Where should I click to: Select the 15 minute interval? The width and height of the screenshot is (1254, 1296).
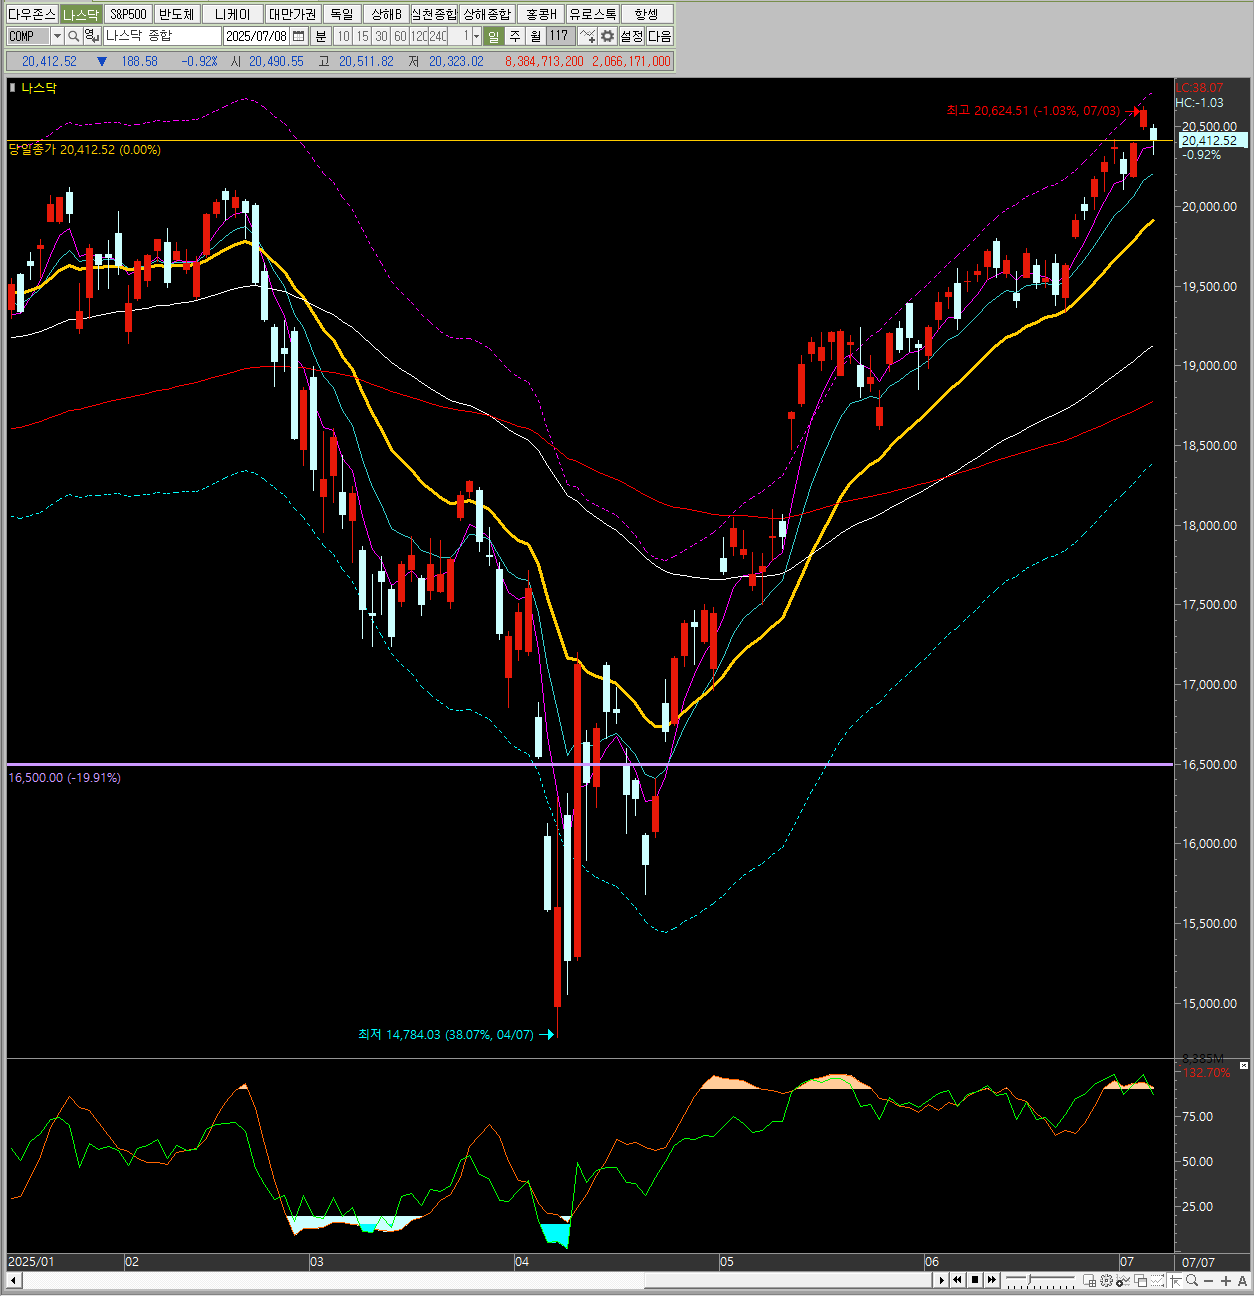[x=362, y=36]
